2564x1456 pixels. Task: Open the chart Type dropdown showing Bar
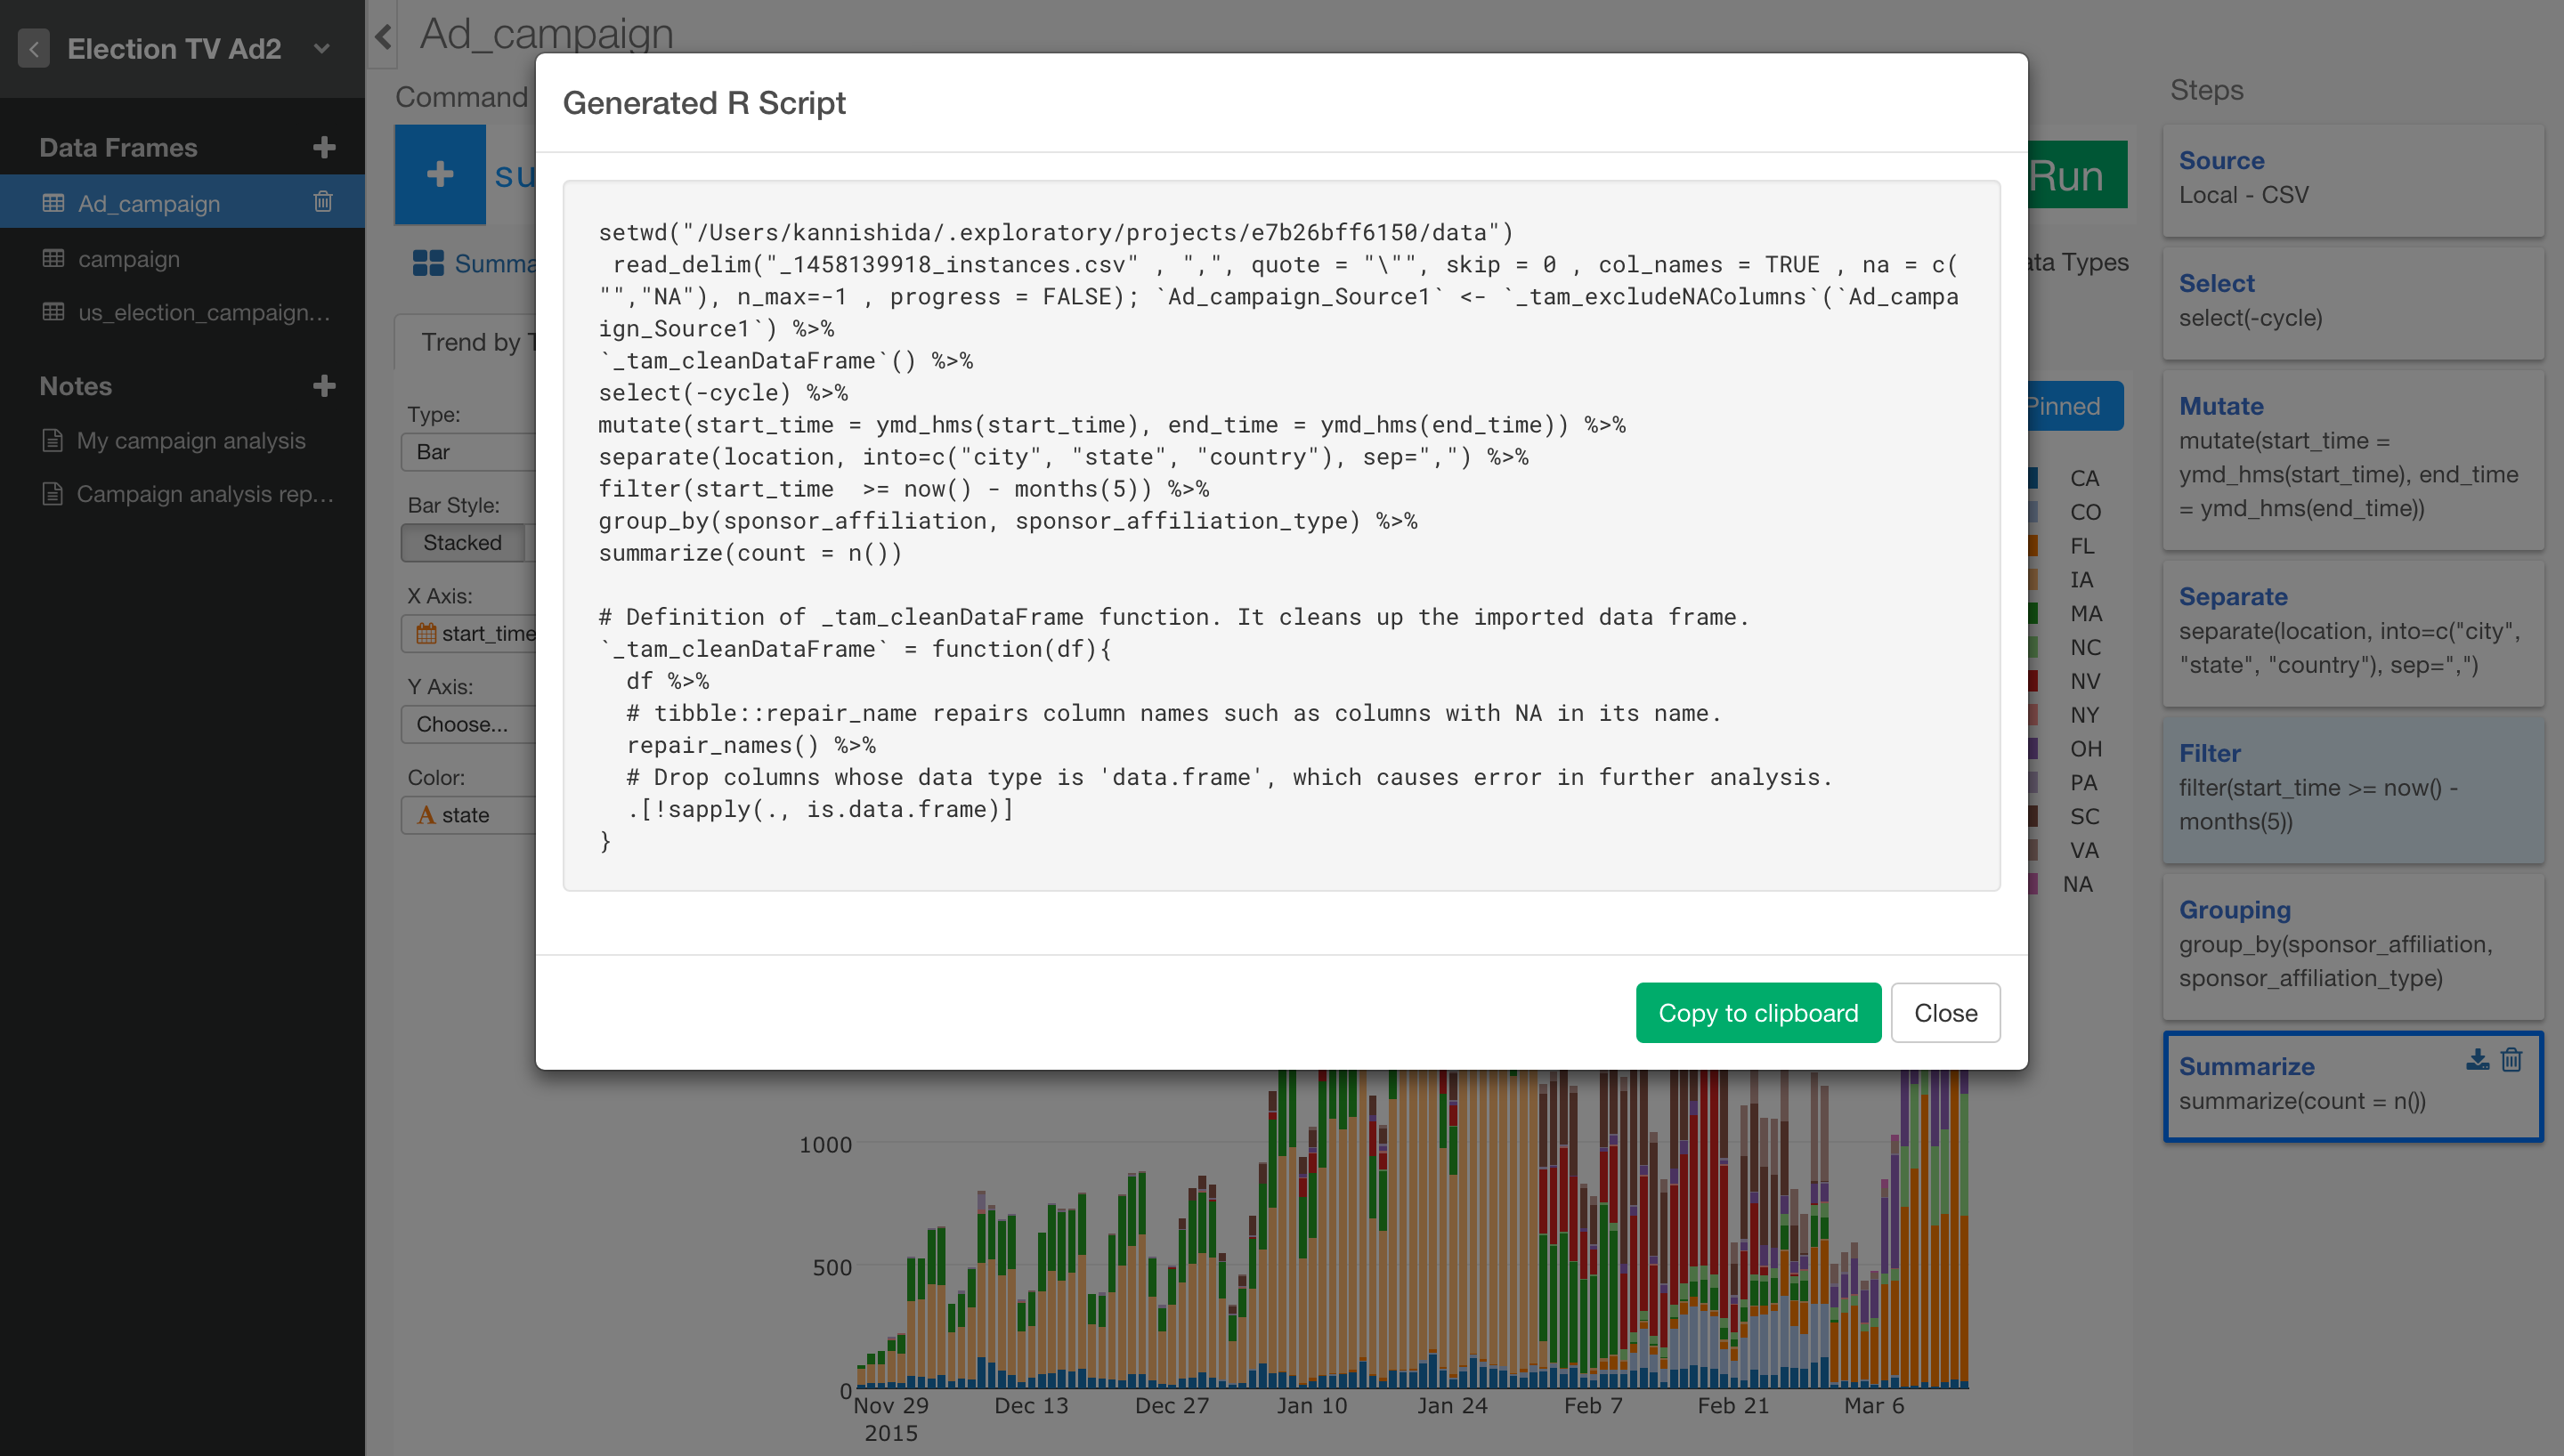point(470,452)
